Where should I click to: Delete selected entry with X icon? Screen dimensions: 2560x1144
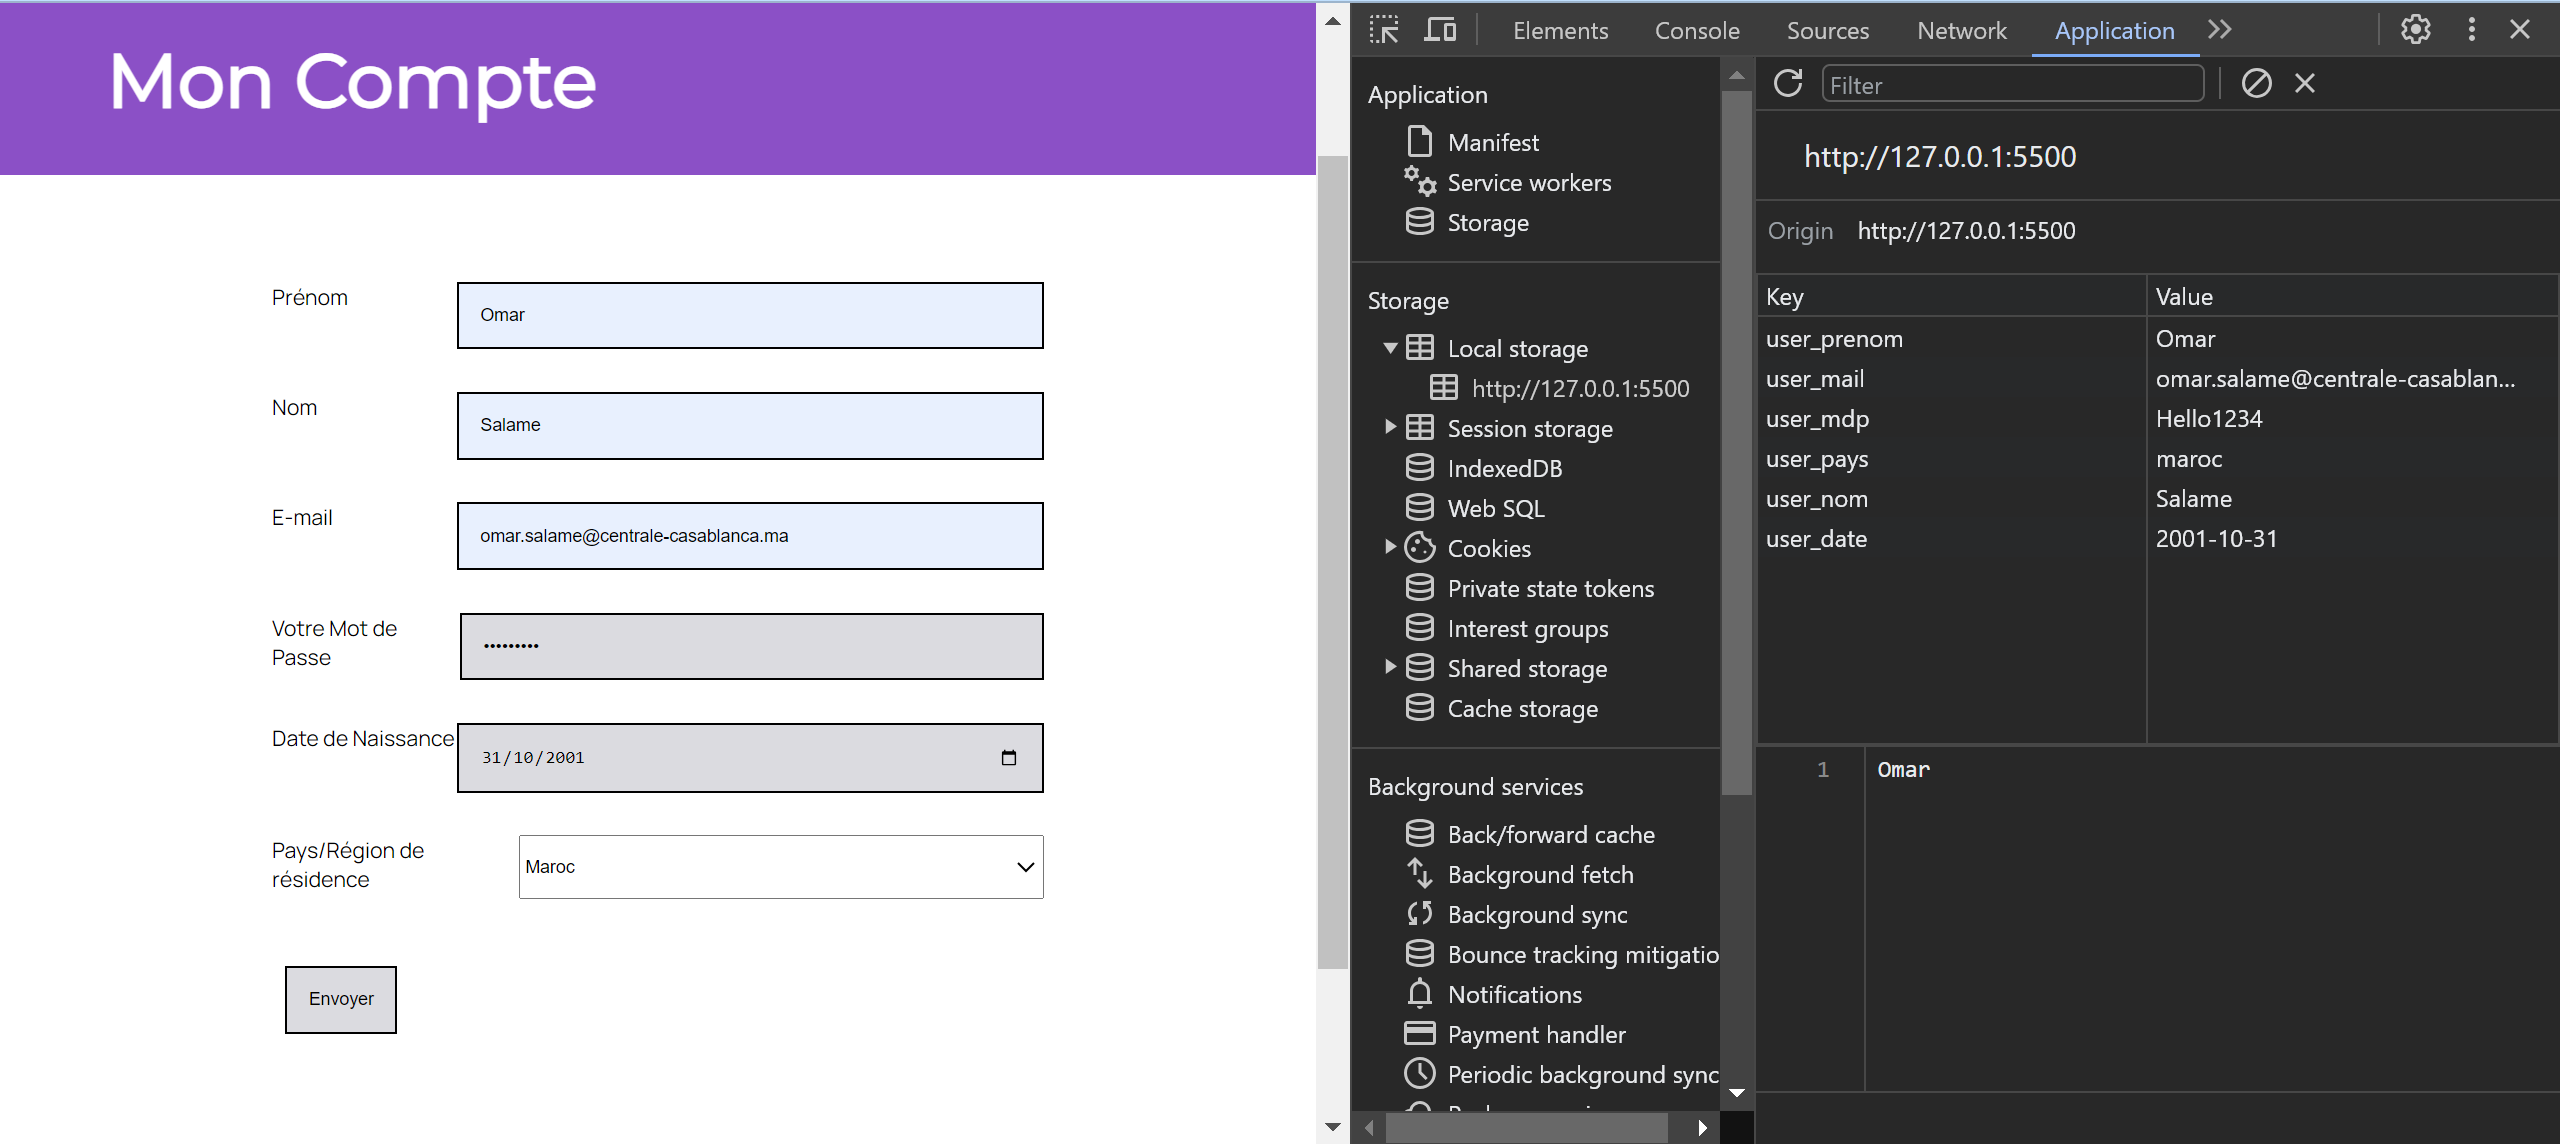2305,84
